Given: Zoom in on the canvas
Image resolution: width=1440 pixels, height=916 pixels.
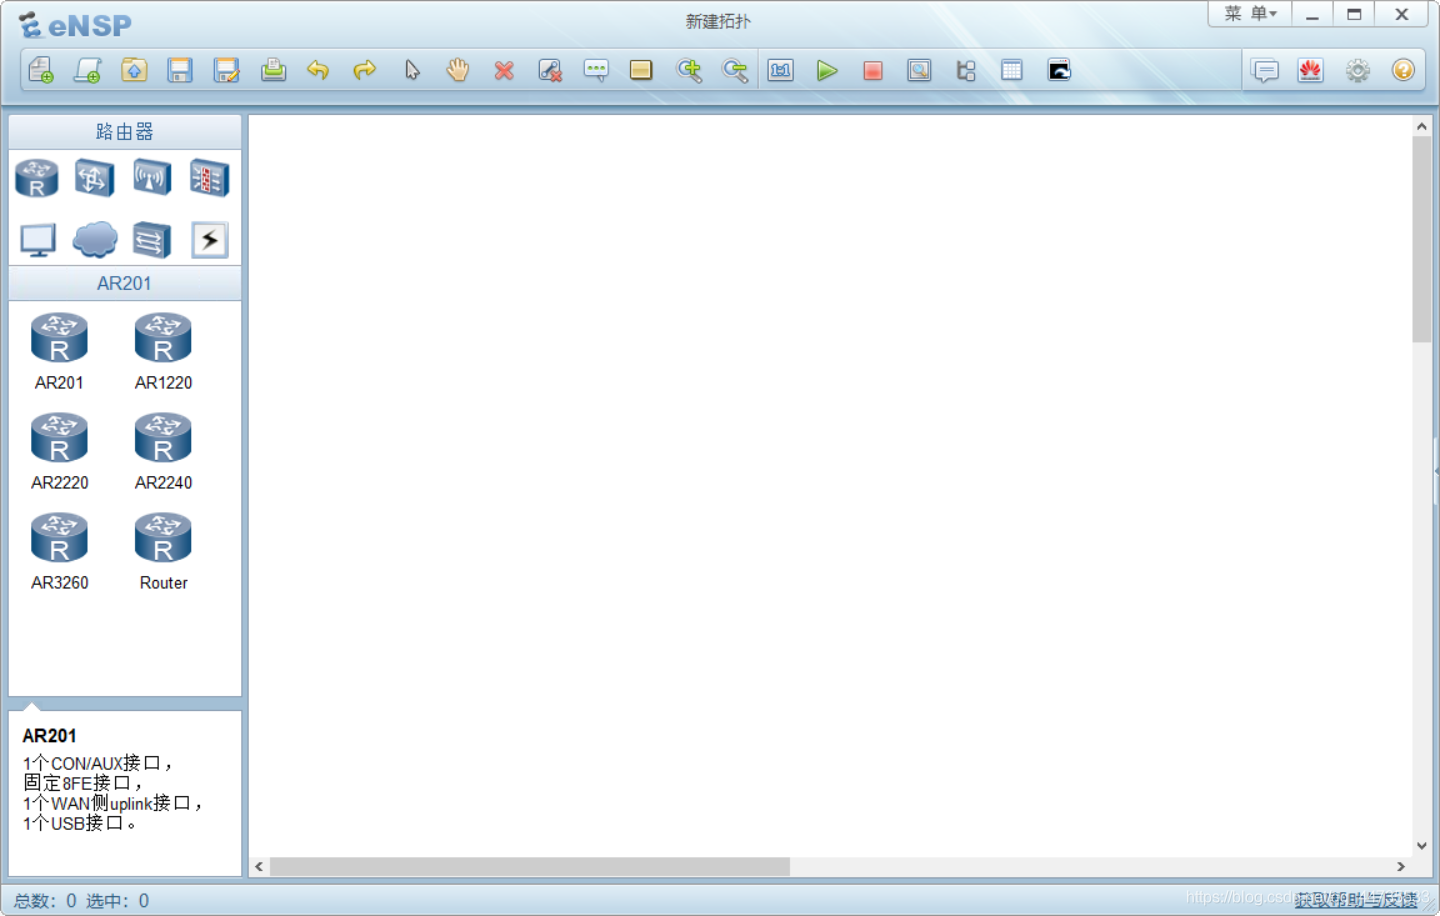Looking at the screenshot, I should click(x=689, y=70).
